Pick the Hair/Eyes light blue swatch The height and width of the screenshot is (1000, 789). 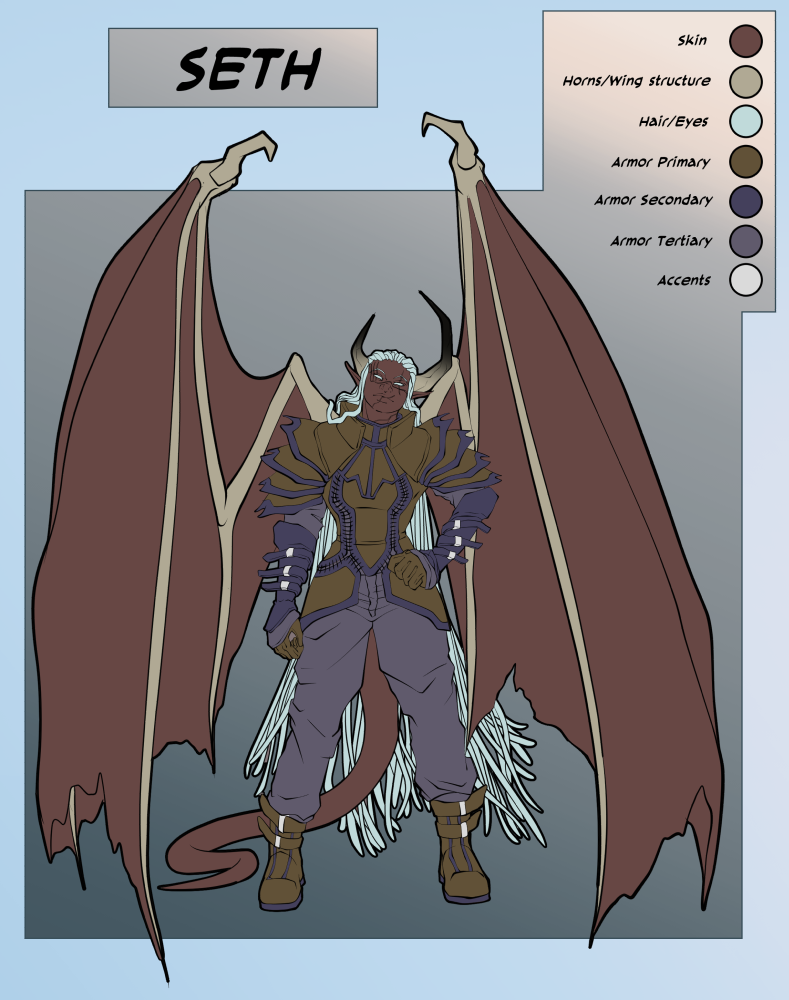point(745,121)
